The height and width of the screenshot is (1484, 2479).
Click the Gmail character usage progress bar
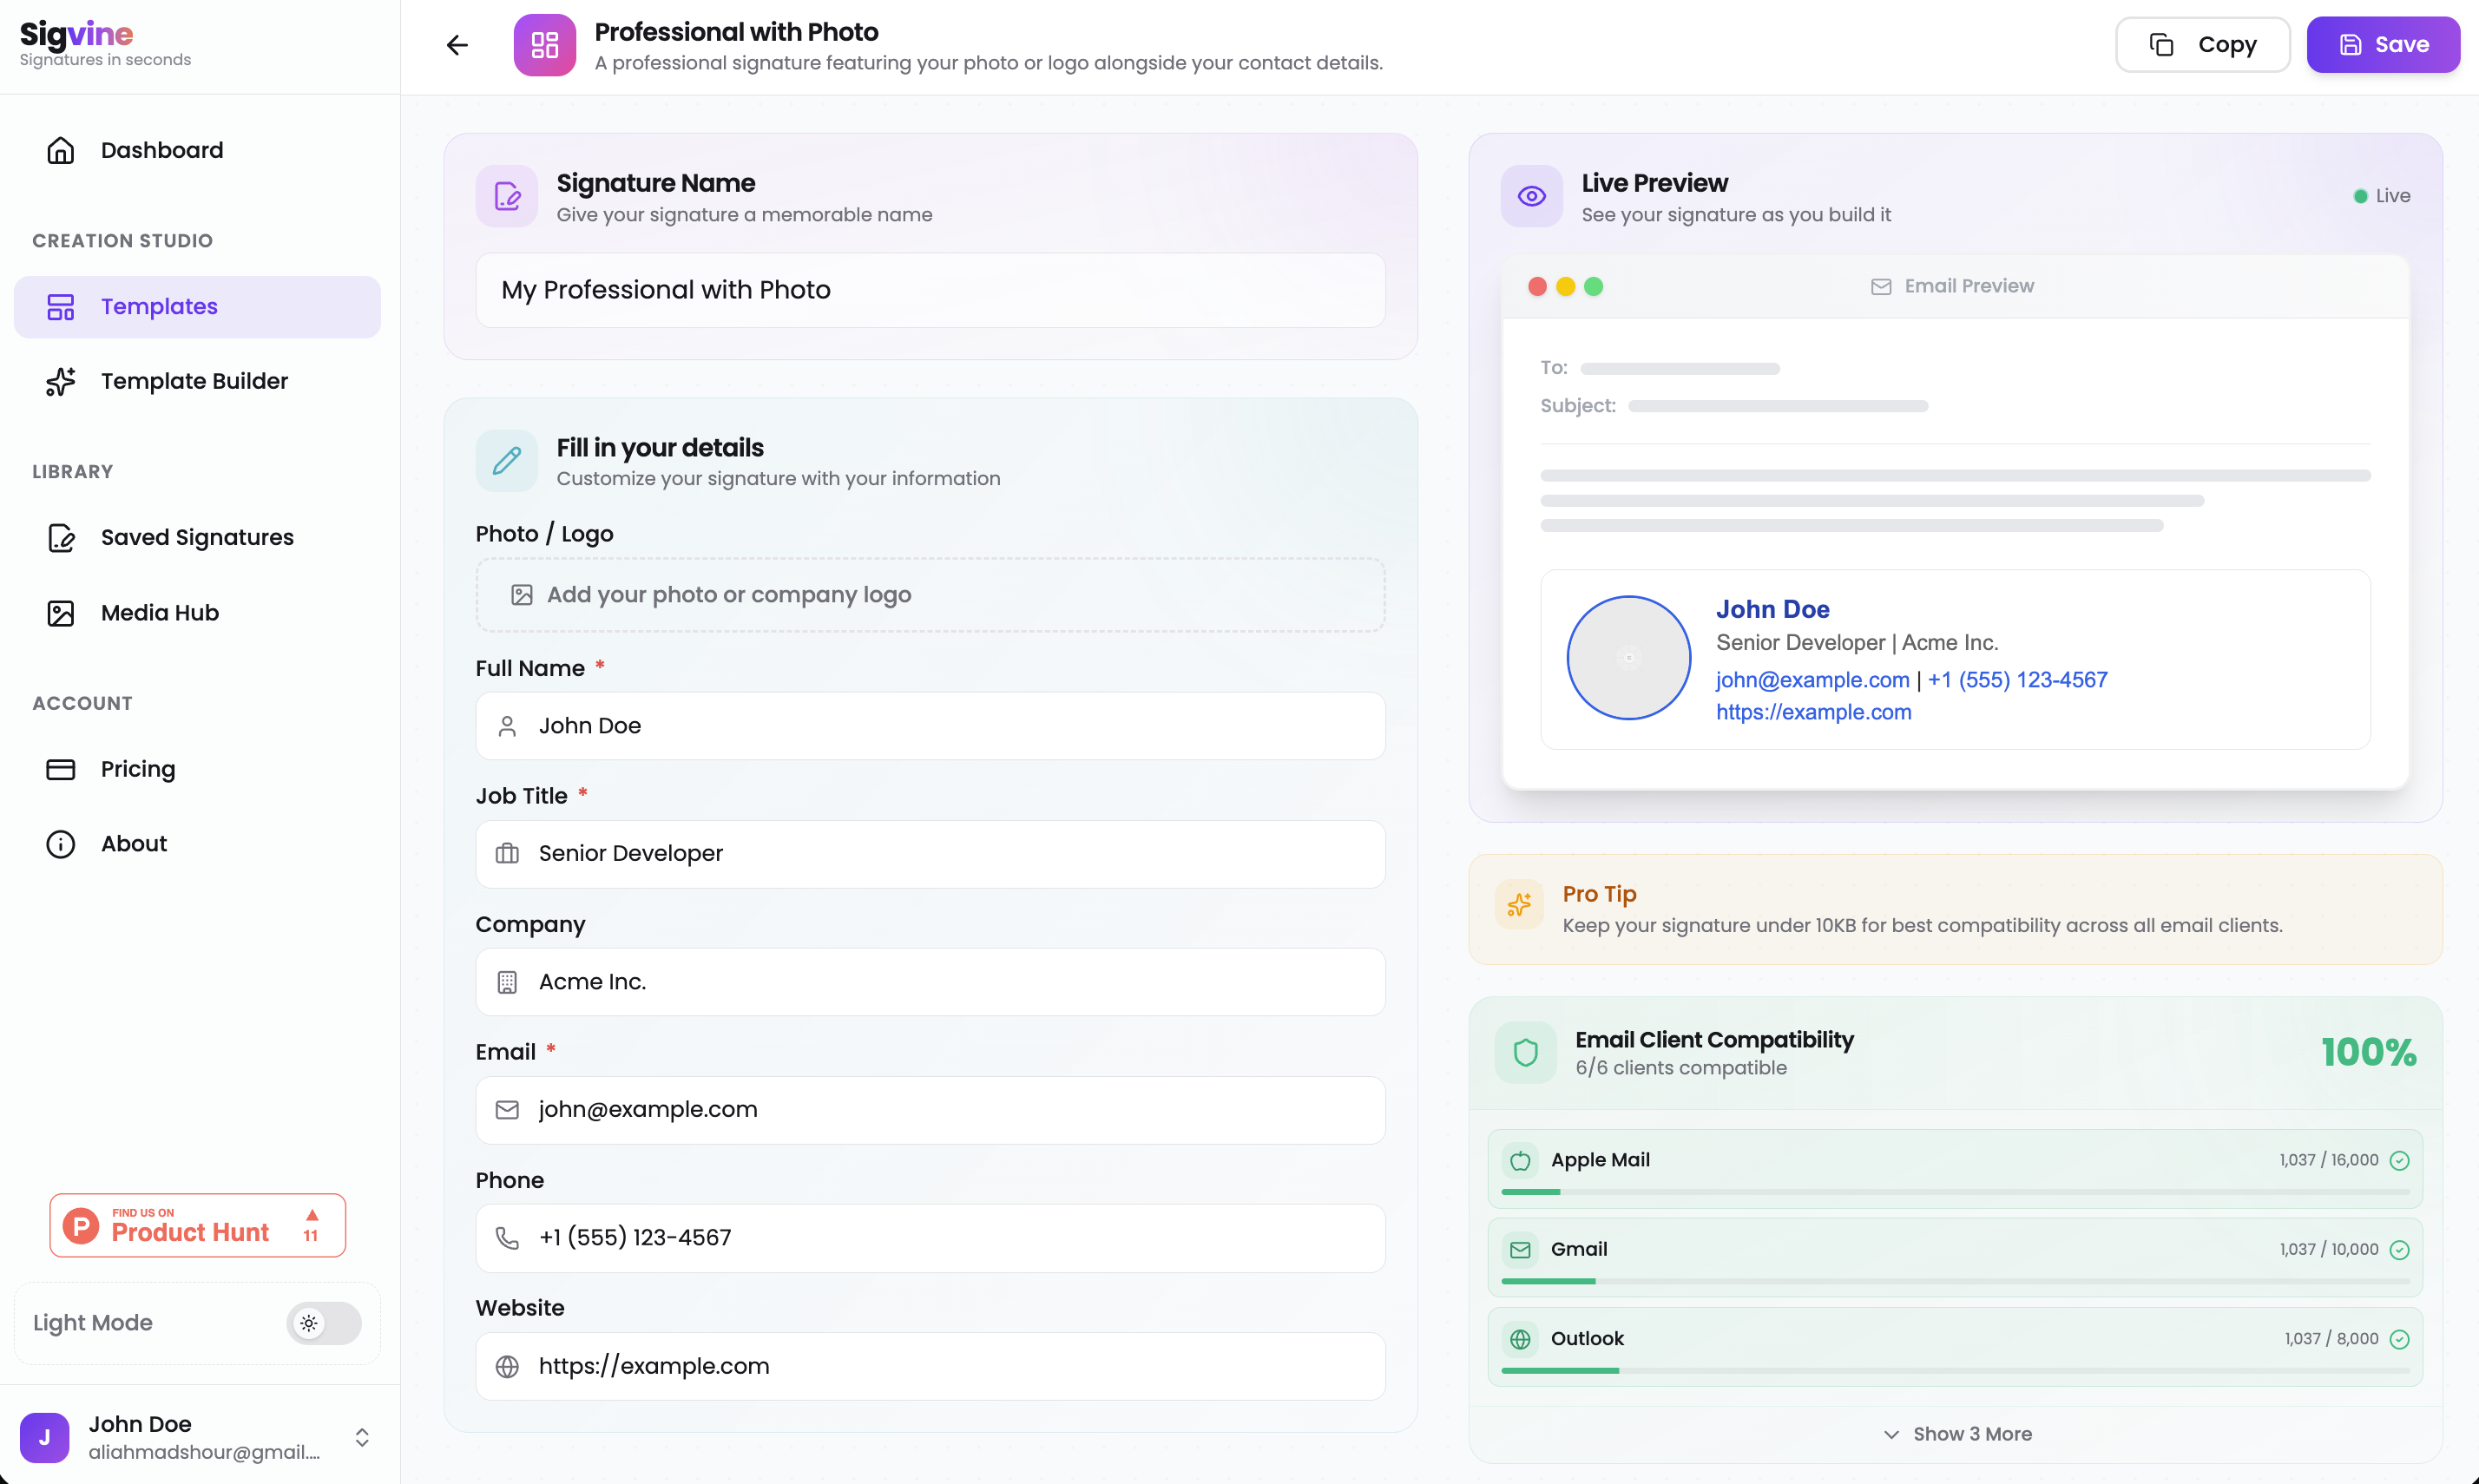point(1955,1281)
